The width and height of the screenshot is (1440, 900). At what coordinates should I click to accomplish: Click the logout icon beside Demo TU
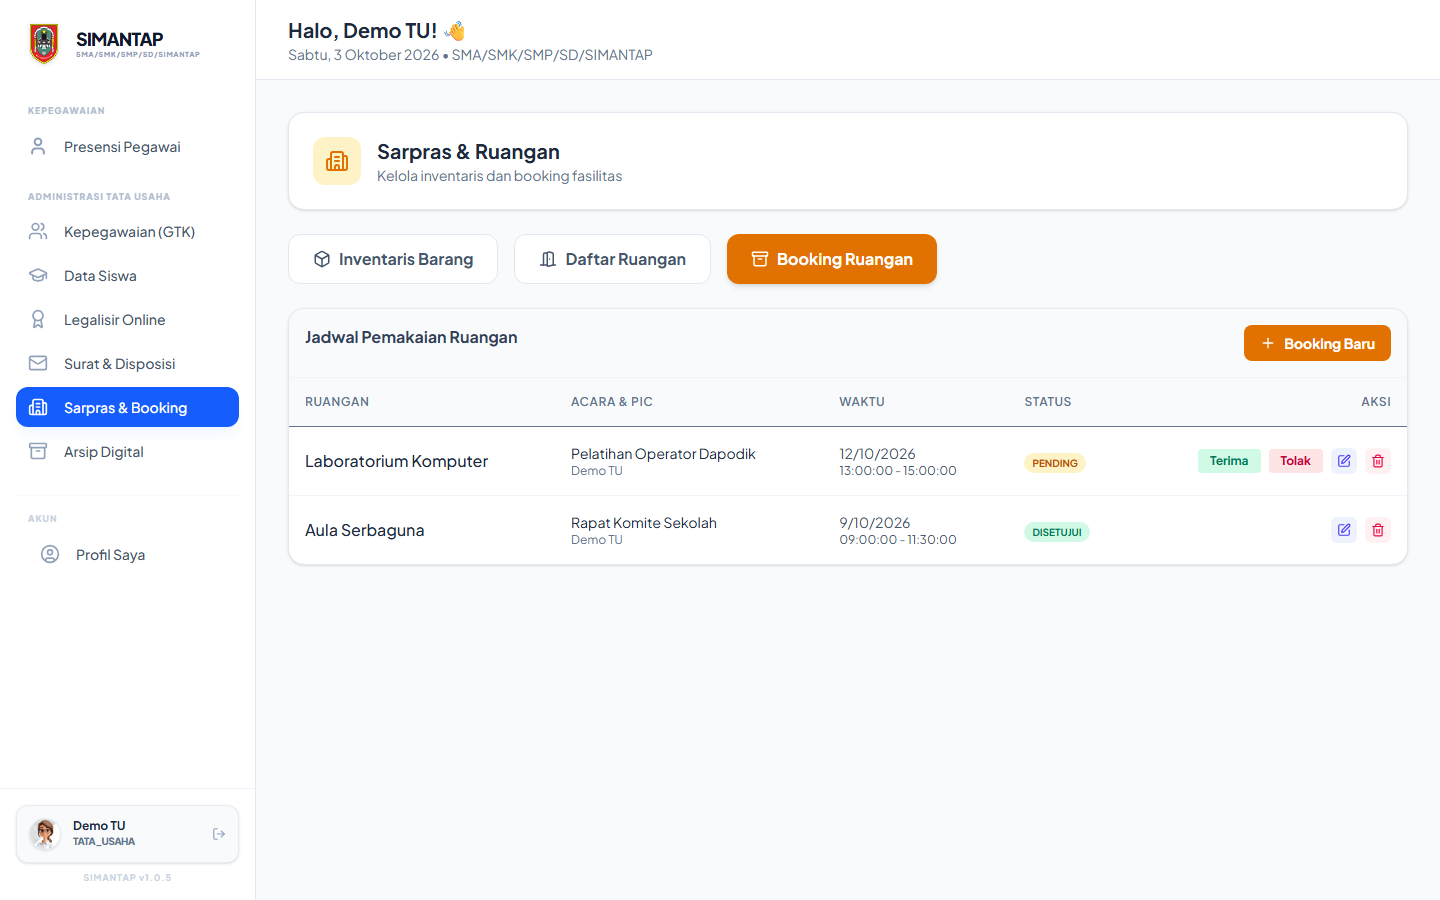coord(219,834)
